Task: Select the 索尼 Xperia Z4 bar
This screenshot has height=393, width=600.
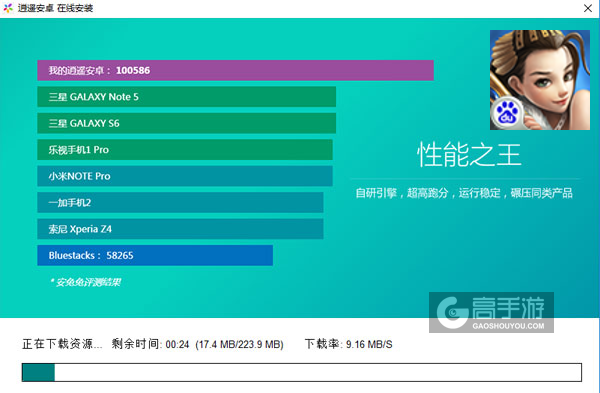Action: point(180,229)
